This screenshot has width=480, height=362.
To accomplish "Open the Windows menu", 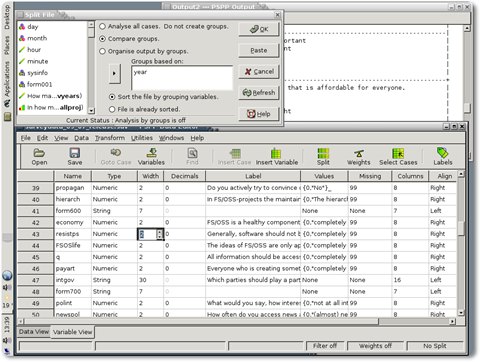I will coord(171,138).
